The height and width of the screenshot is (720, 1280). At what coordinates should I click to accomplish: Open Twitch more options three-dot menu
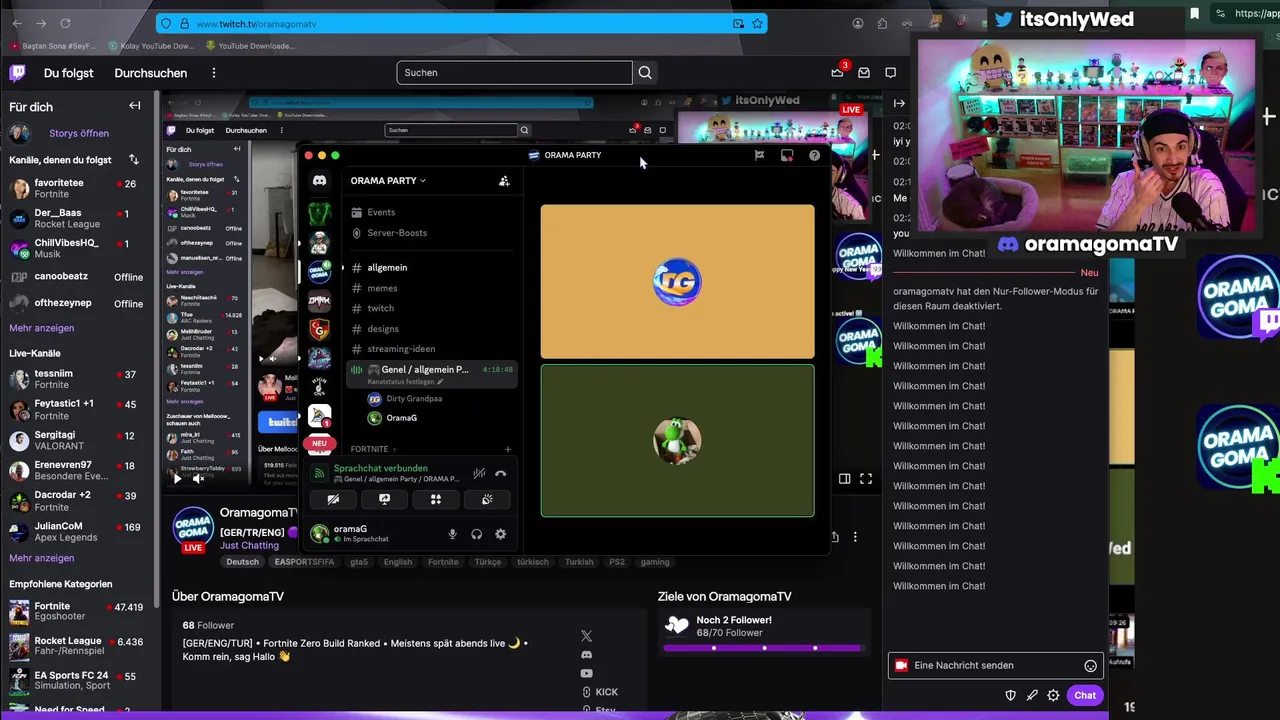(213, 73)
